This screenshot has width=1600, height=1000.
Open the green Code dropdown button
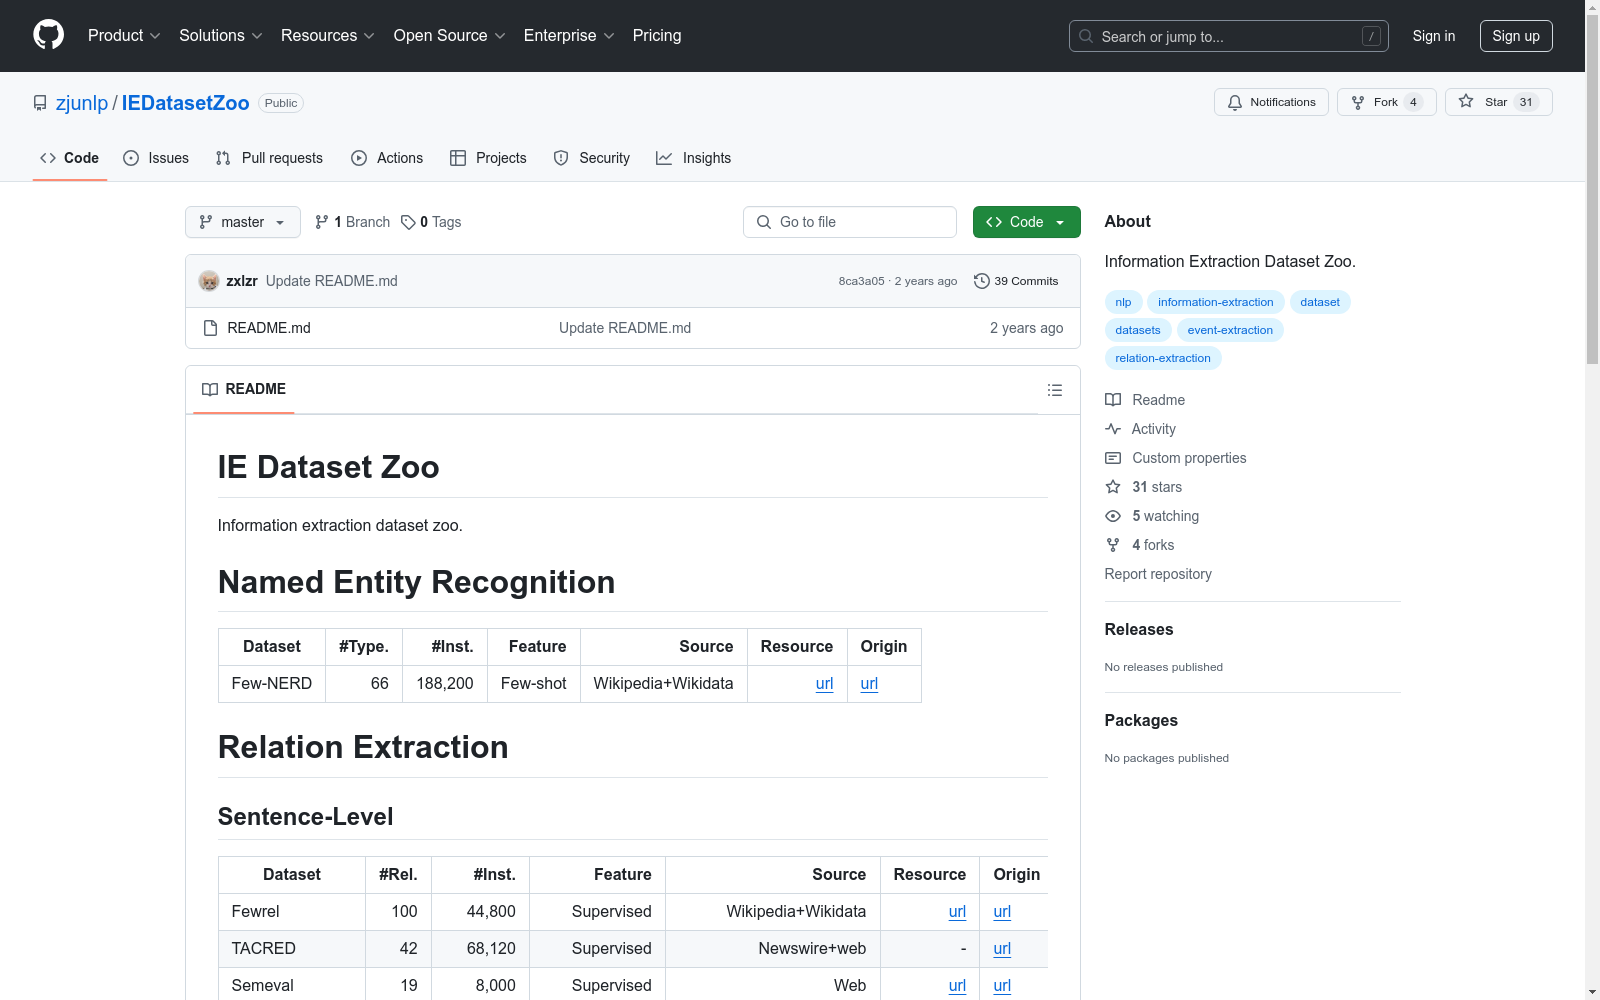(x=1026, y=222)
